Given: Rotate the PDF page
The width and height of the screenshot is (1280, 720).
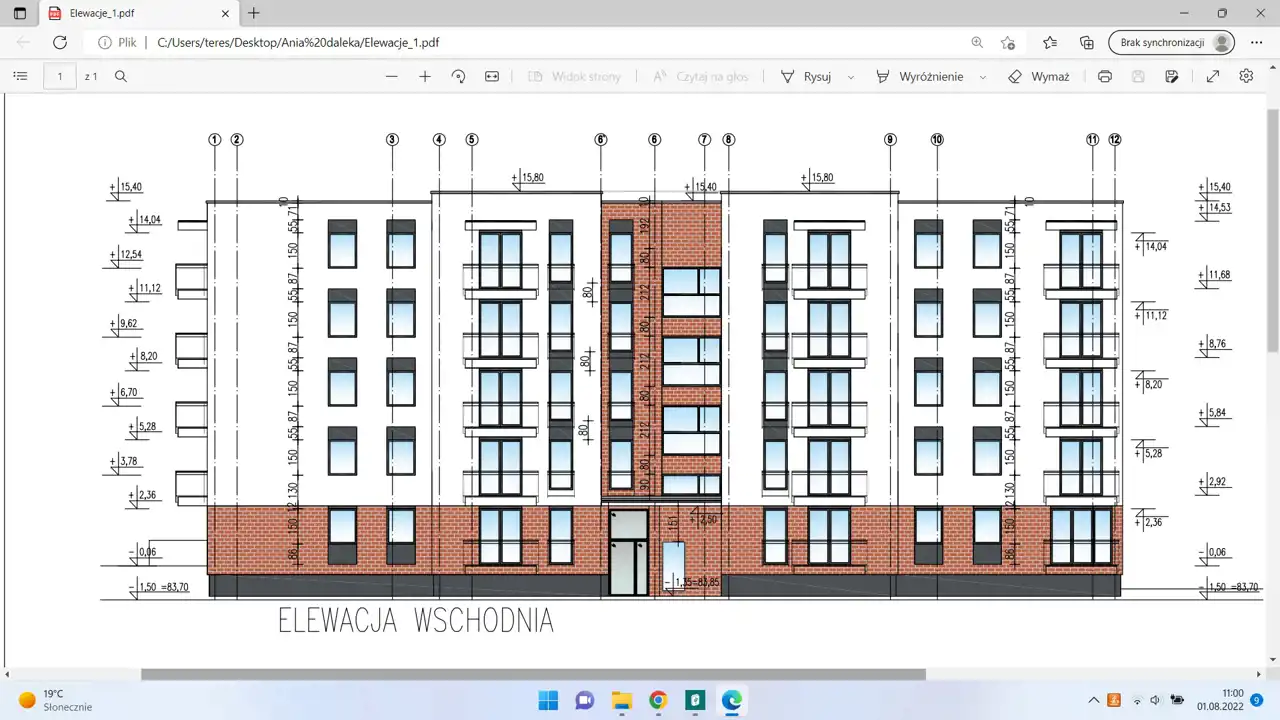Looking at the screenshot, I should [x=459, y=76].
